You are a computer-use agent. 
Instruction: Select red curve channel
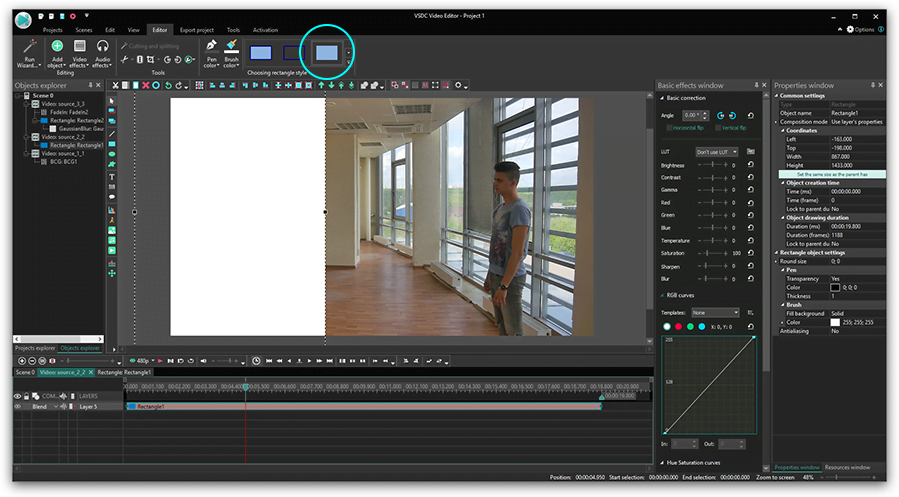678,327
